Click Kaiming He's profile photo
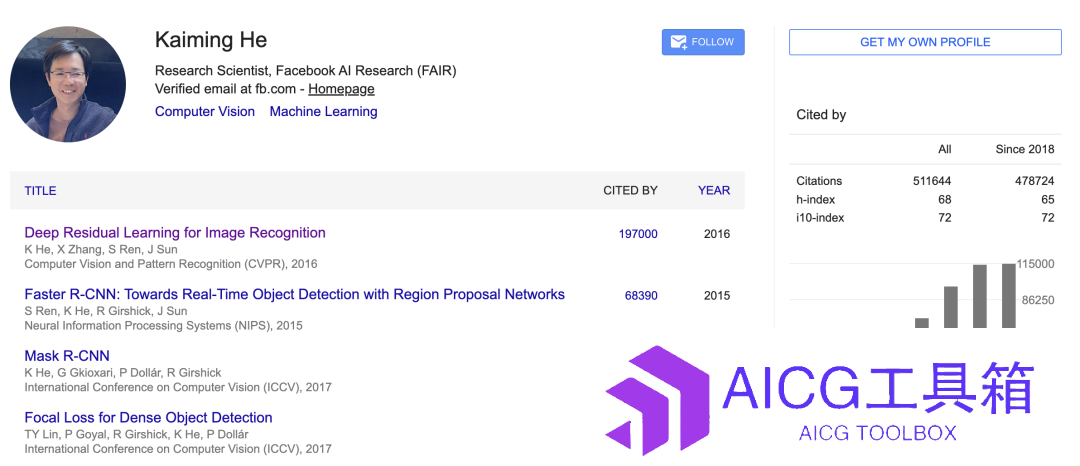The image size is (1080, 466). 68,85
